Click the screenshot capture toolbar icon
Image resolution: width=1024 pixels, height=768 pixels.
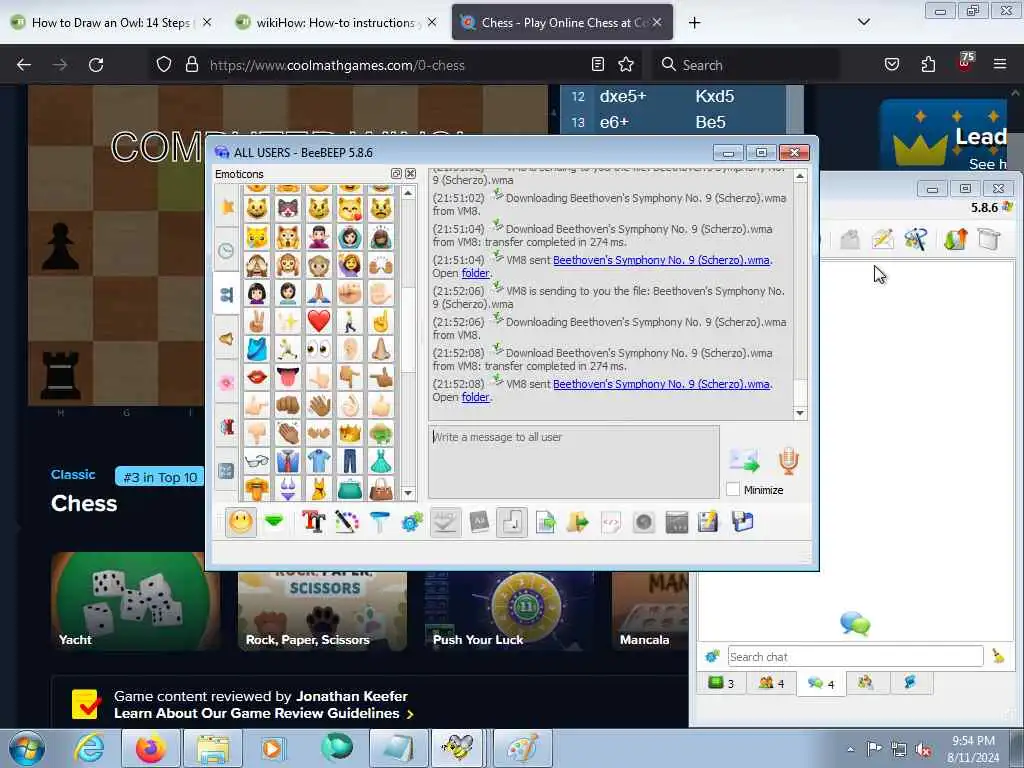[x=677, y=522]
